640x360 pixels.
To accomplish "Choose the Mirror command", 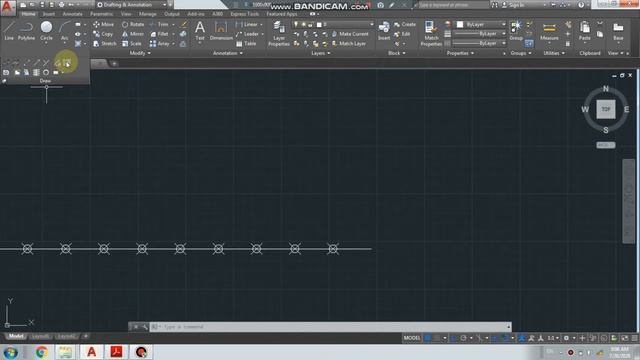I will pyautogui.click(x=133, y=34).
